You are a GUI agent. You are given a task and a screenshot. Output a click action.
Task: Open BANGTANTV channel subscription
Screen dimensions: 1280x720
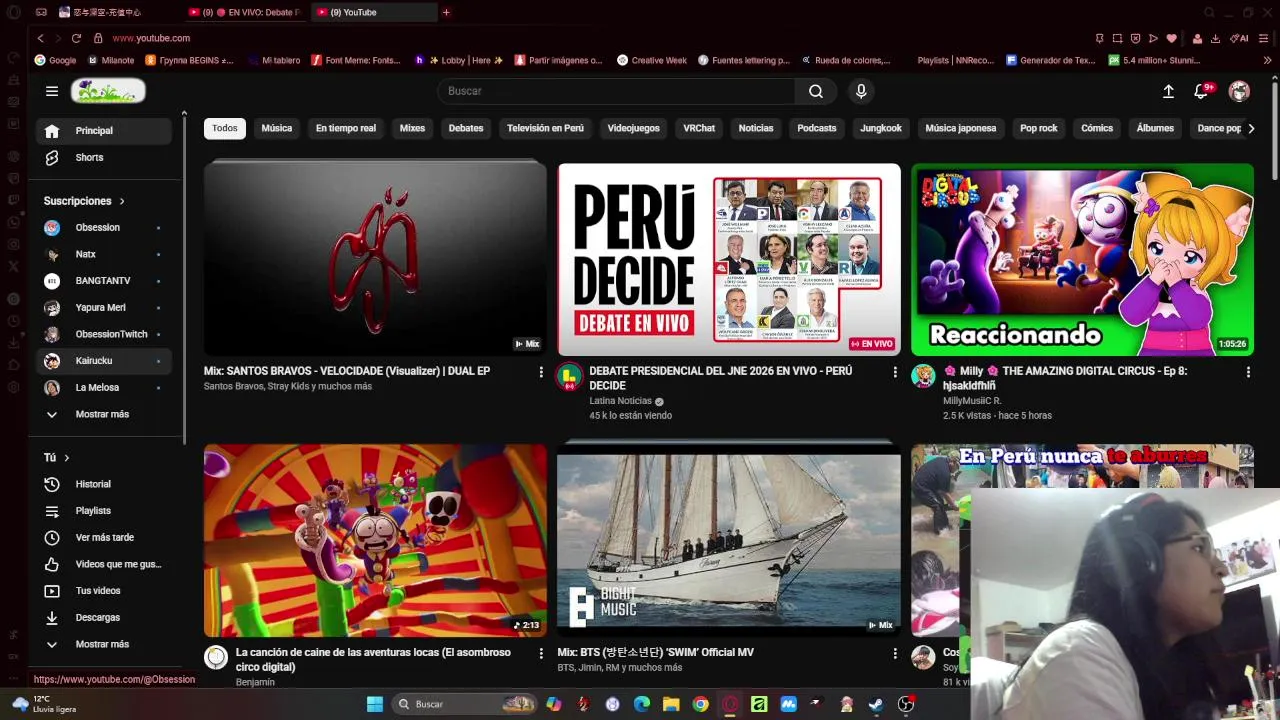click(x=105, y=281)
